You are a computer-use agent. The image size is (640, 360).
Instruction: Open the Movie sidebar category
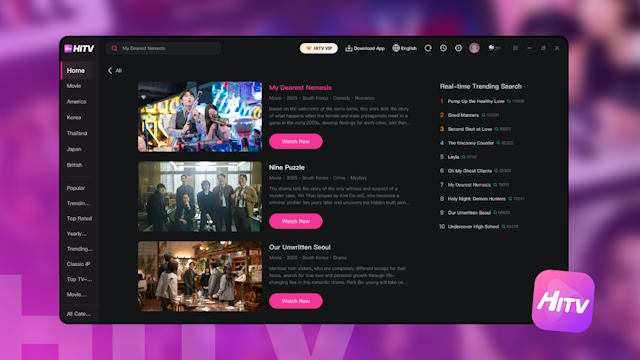[x=74, y=86]
